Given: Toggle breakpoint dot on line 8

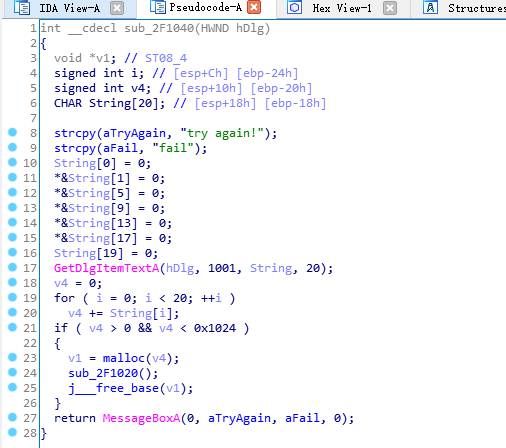Looking at the screenshot, I should [12, 132].
